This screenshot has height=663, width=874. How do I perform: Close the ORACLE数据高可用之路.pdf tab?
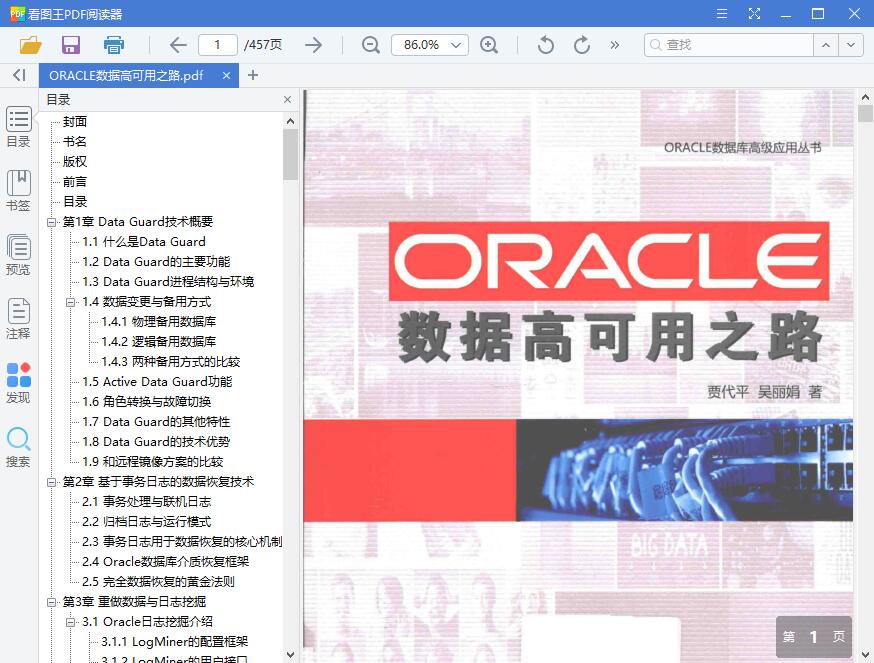point(226,75)
